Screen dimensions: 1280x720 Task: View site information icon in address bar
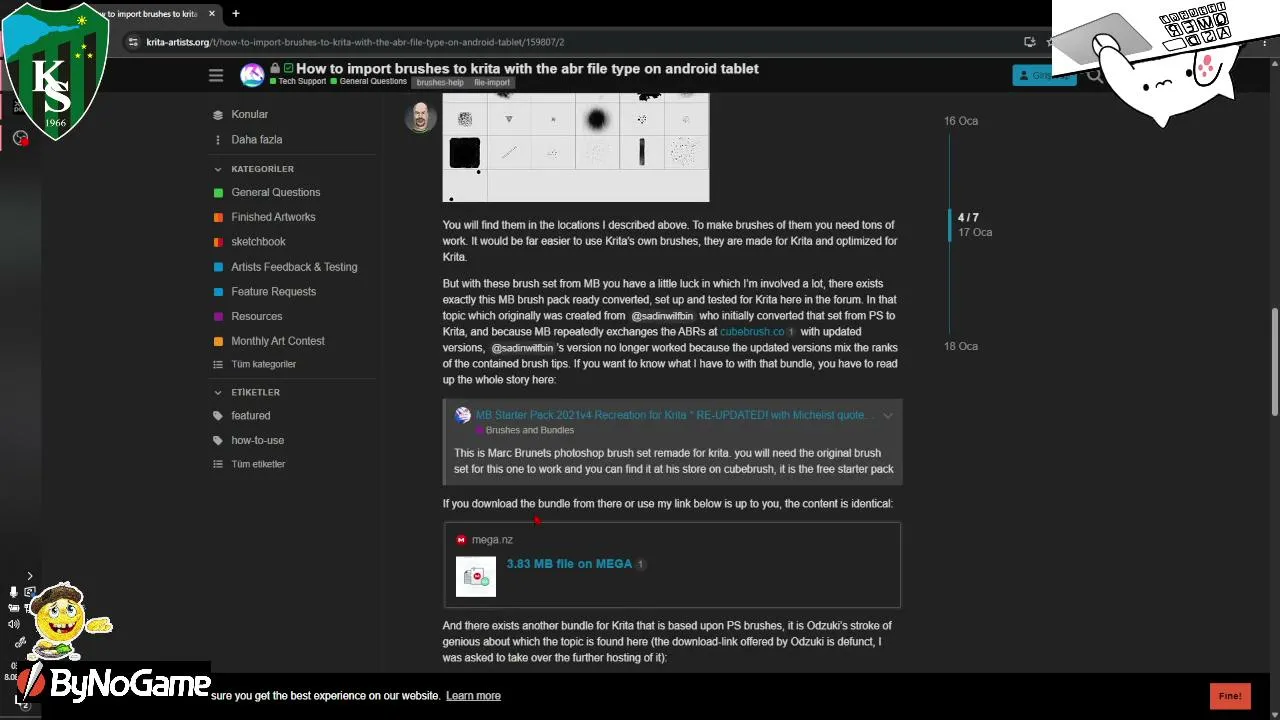[133, 42]
